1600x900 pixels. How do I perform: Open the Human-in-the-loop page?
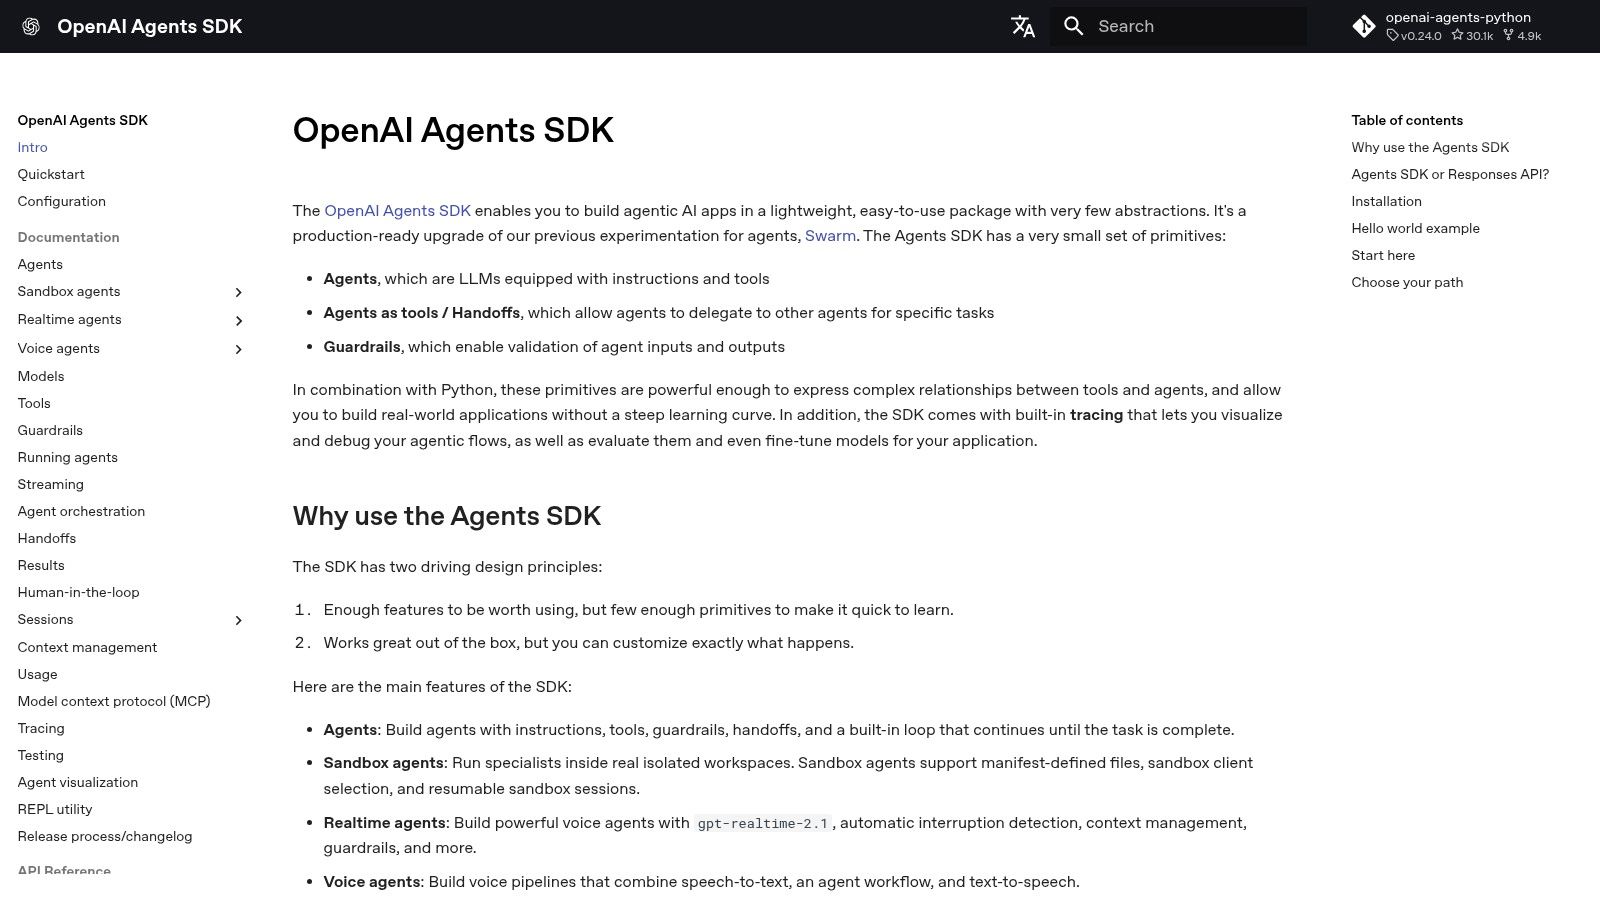(78, 592)
